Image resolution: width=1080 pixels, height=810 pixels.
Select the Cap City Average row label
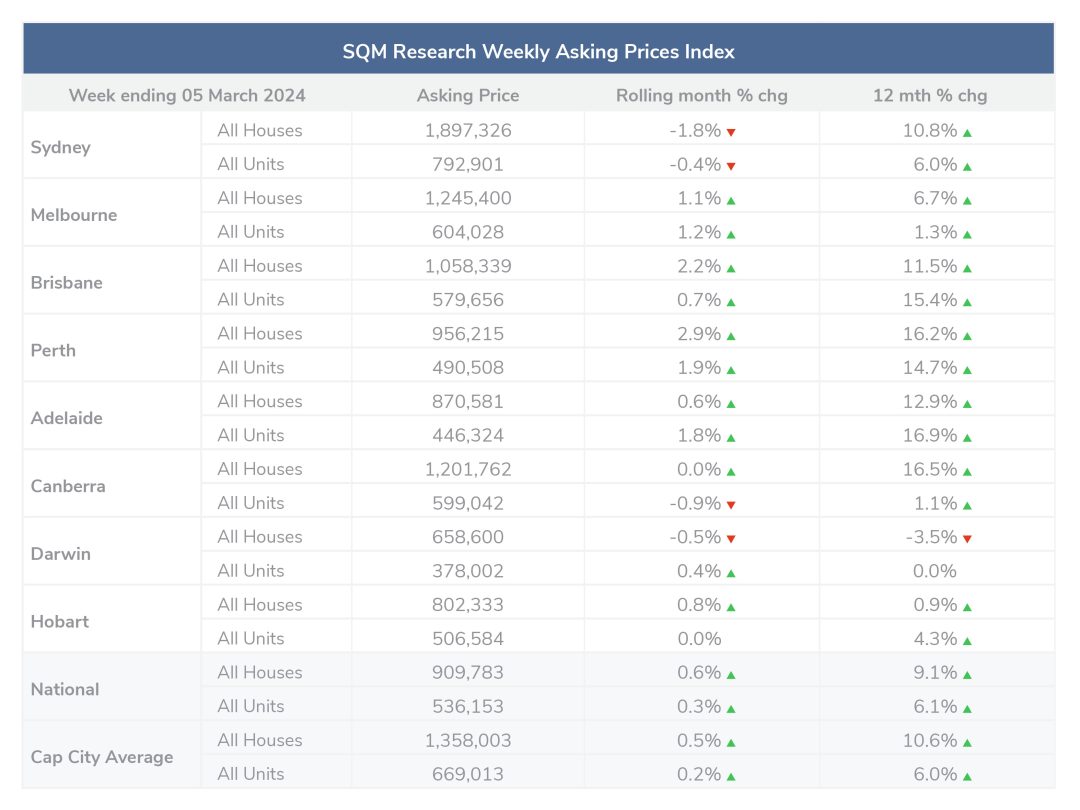pyautogui.click(x=102, y=757)
